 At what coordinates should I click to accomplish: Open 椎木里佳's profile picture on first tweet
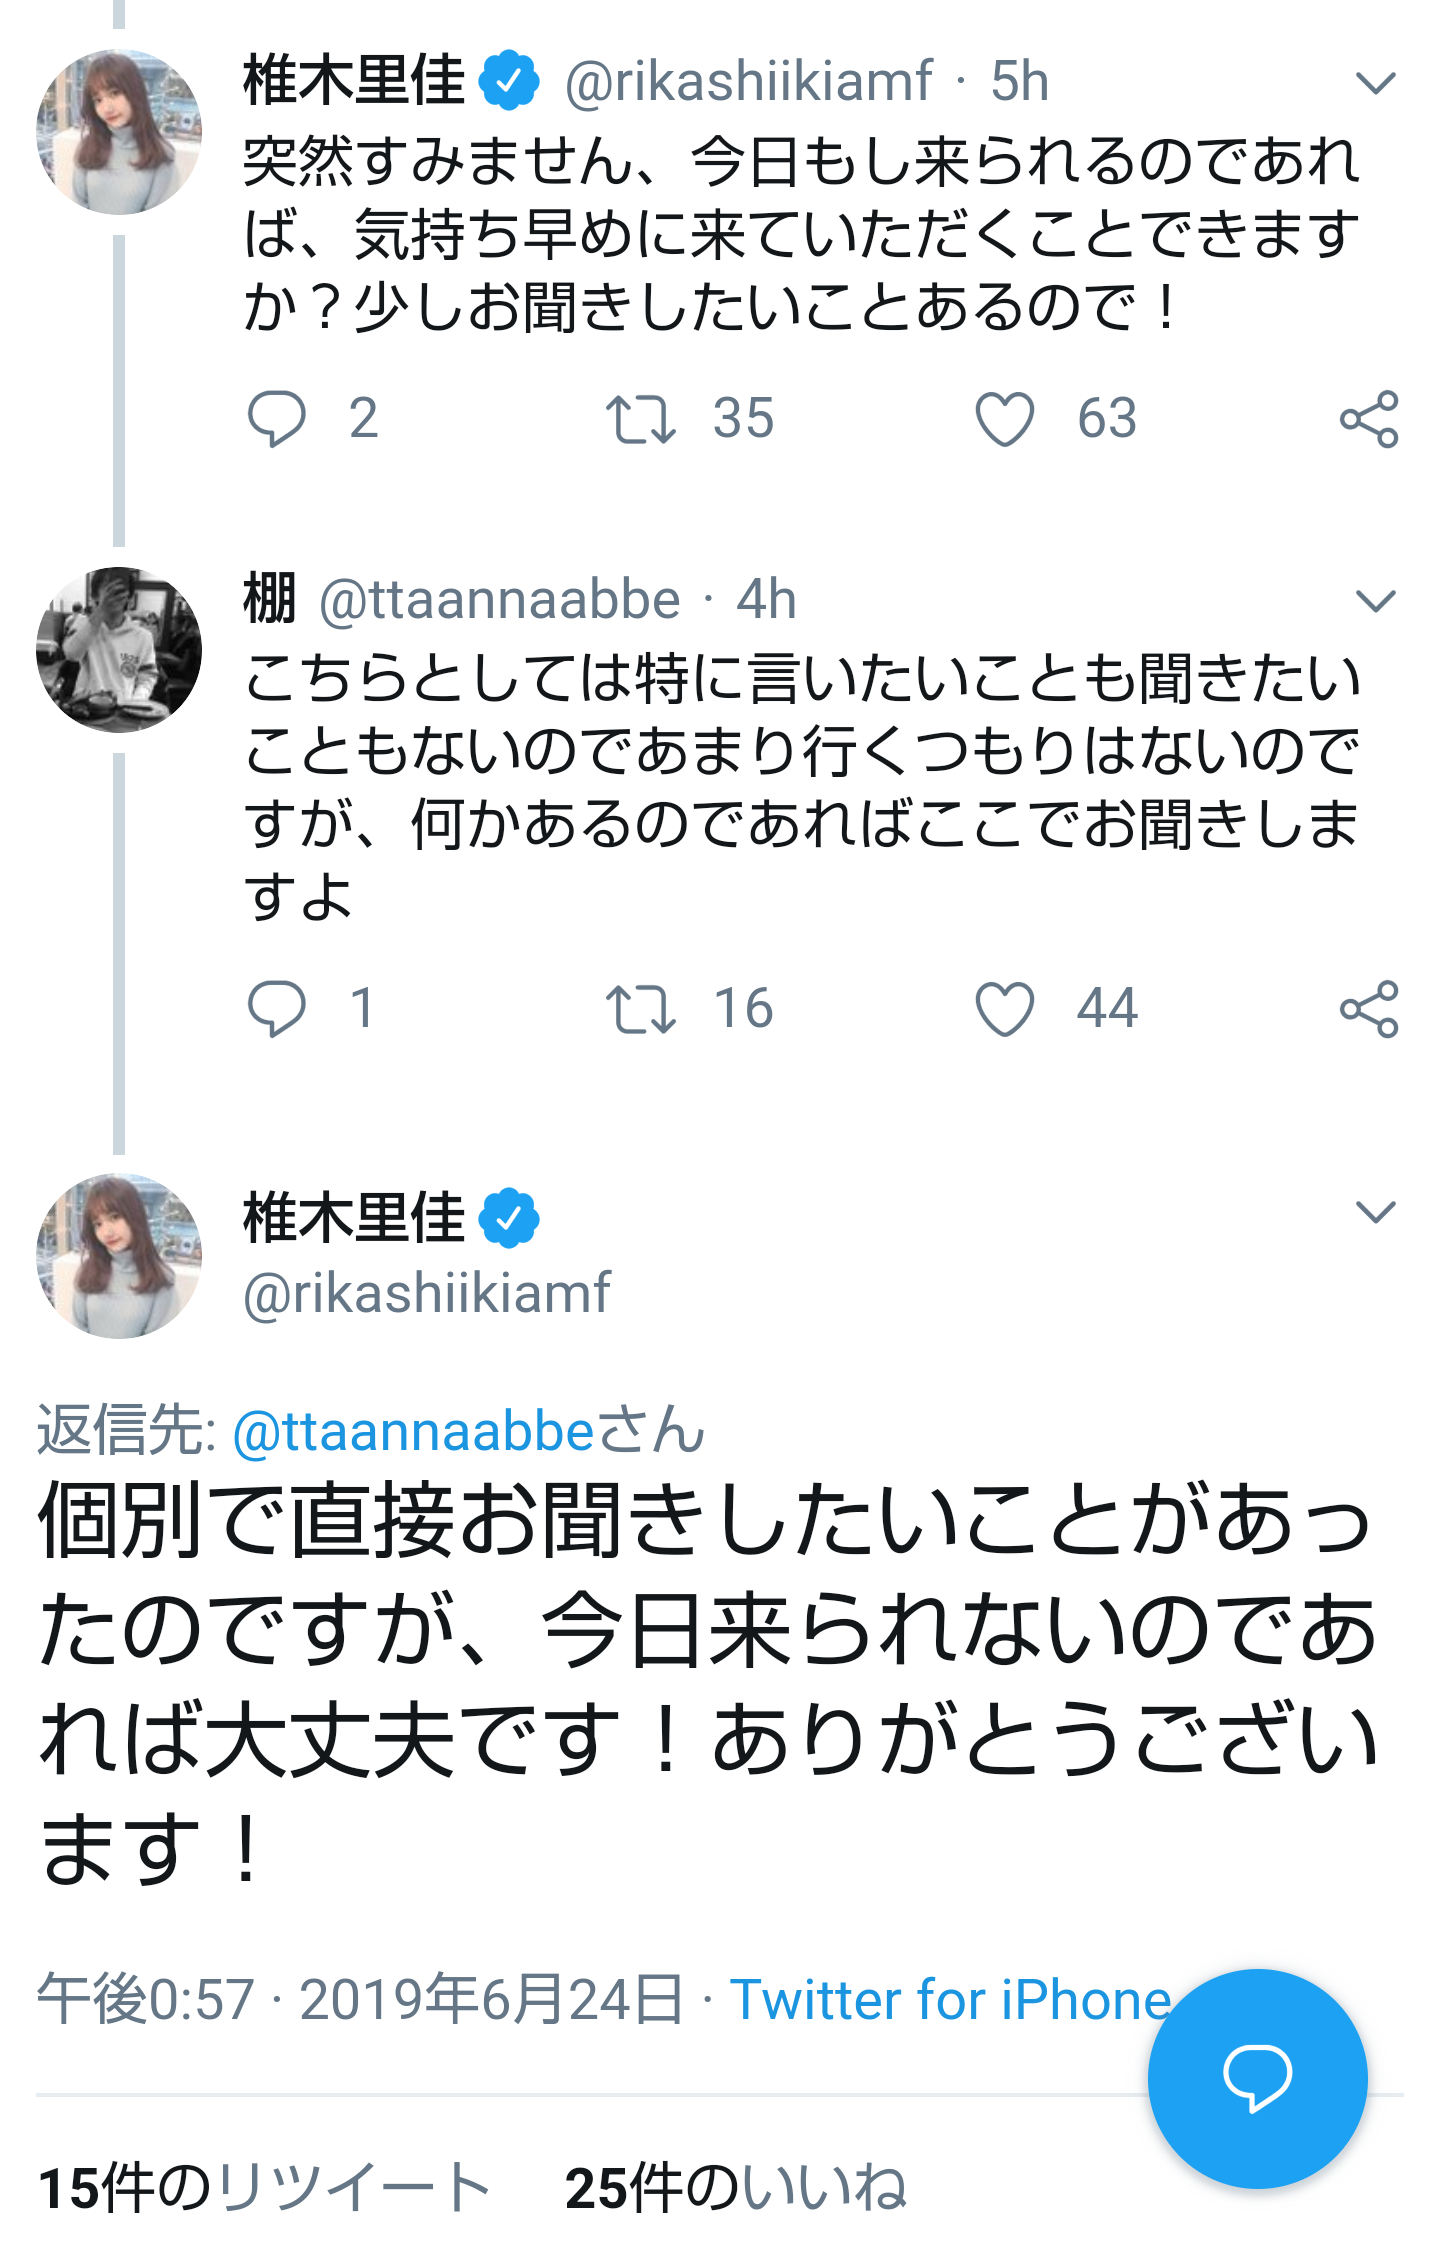click(119, 132)
